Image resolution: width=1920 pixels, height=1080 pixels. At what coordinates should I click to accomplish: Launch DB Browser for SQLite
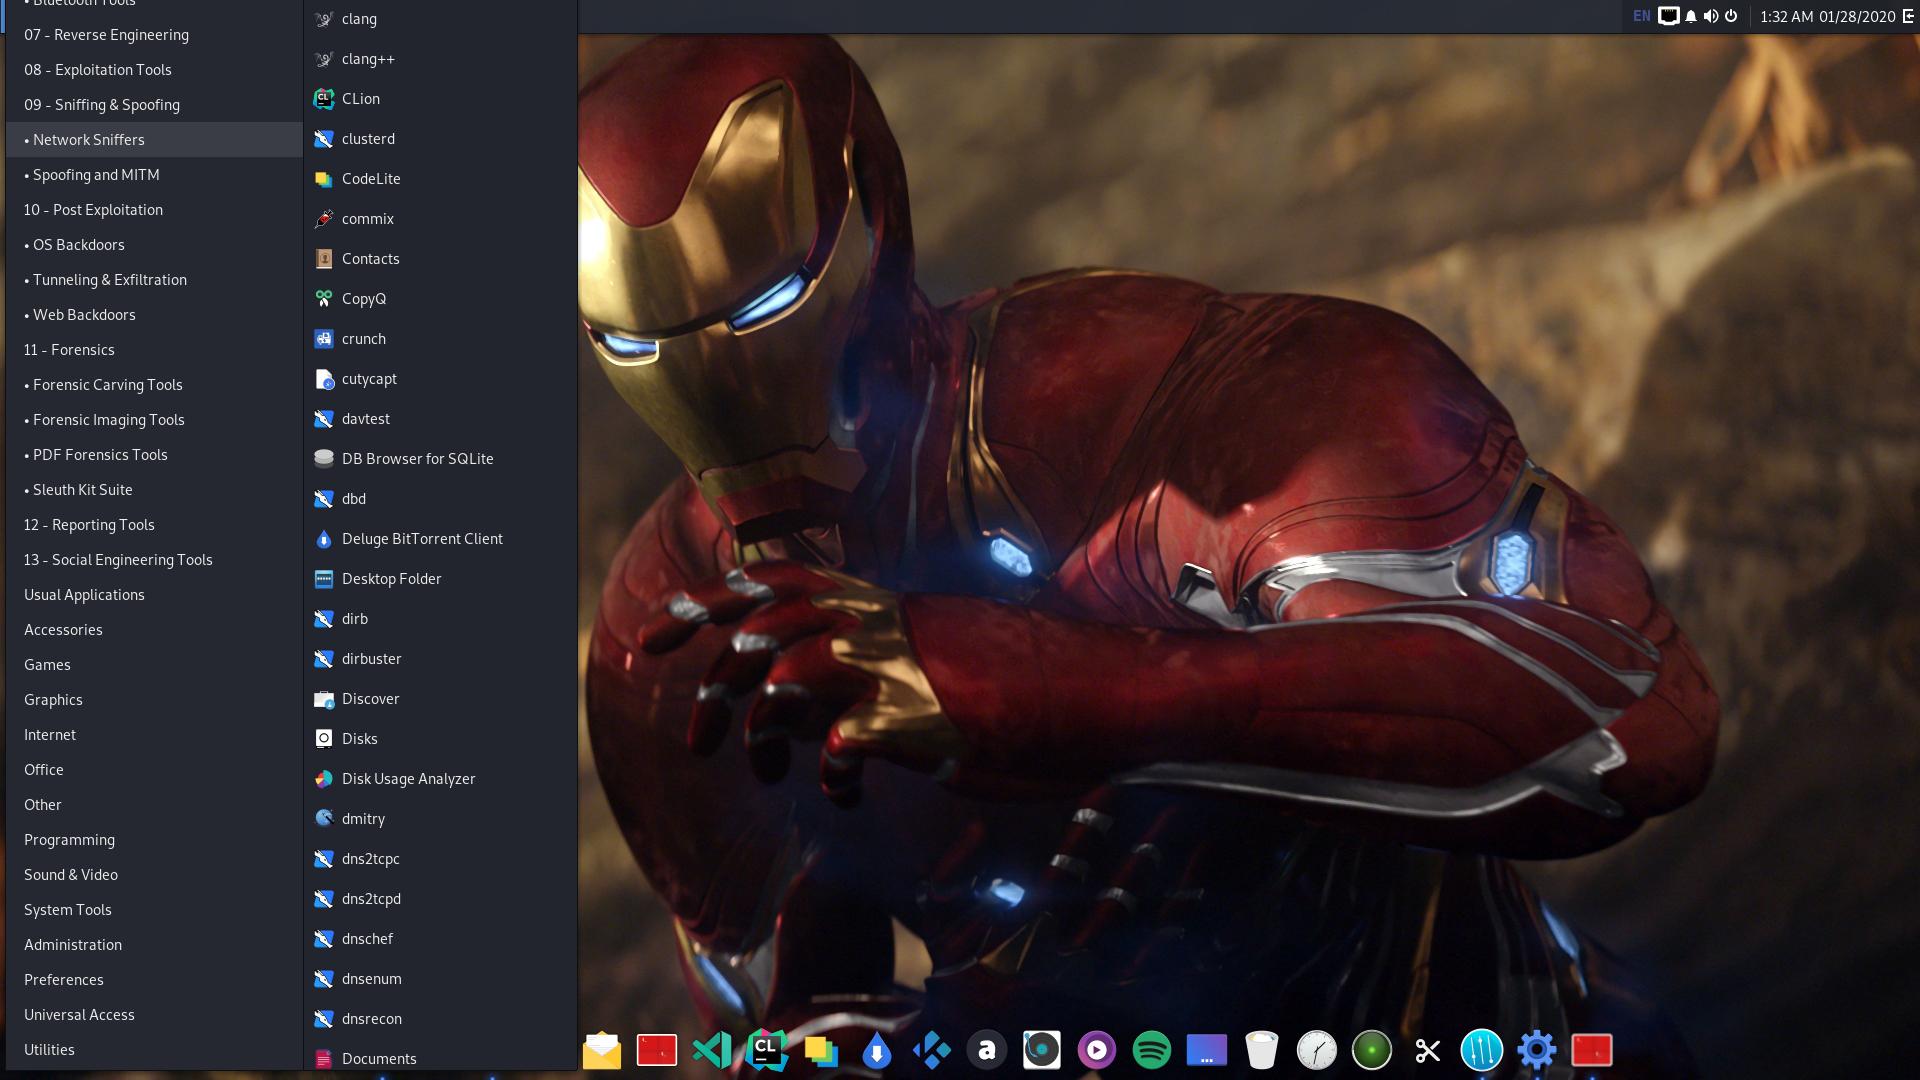440,459
